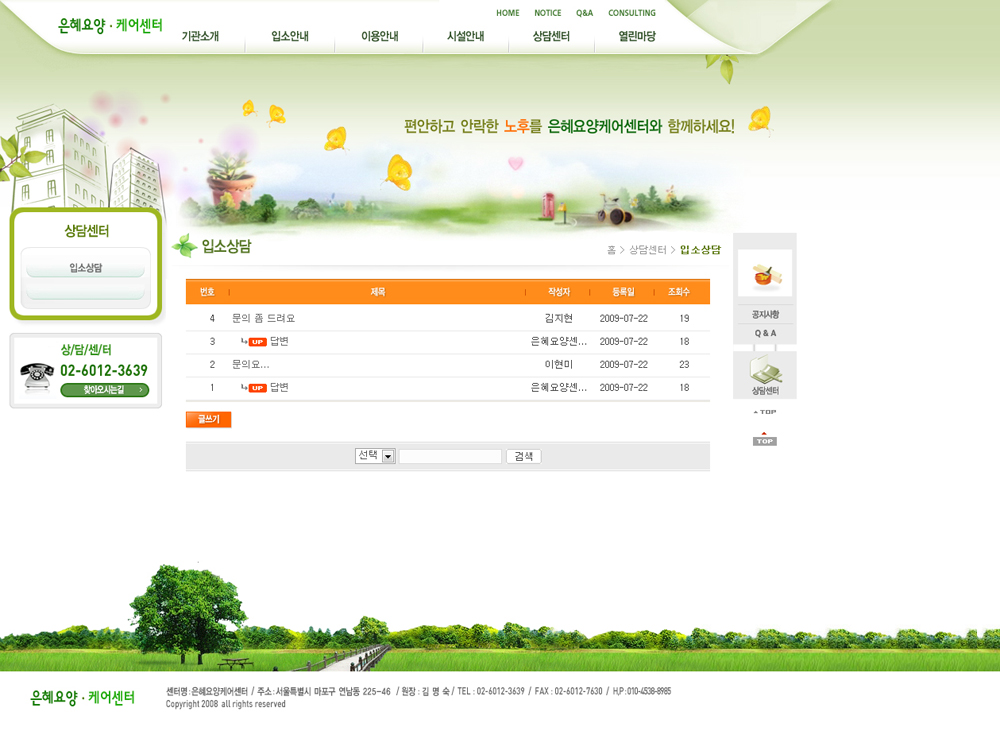Click the paint bucket thumbnail in right sidebar
The image size is (1000, 731).
pyautogui.click(x=765, y=273)
